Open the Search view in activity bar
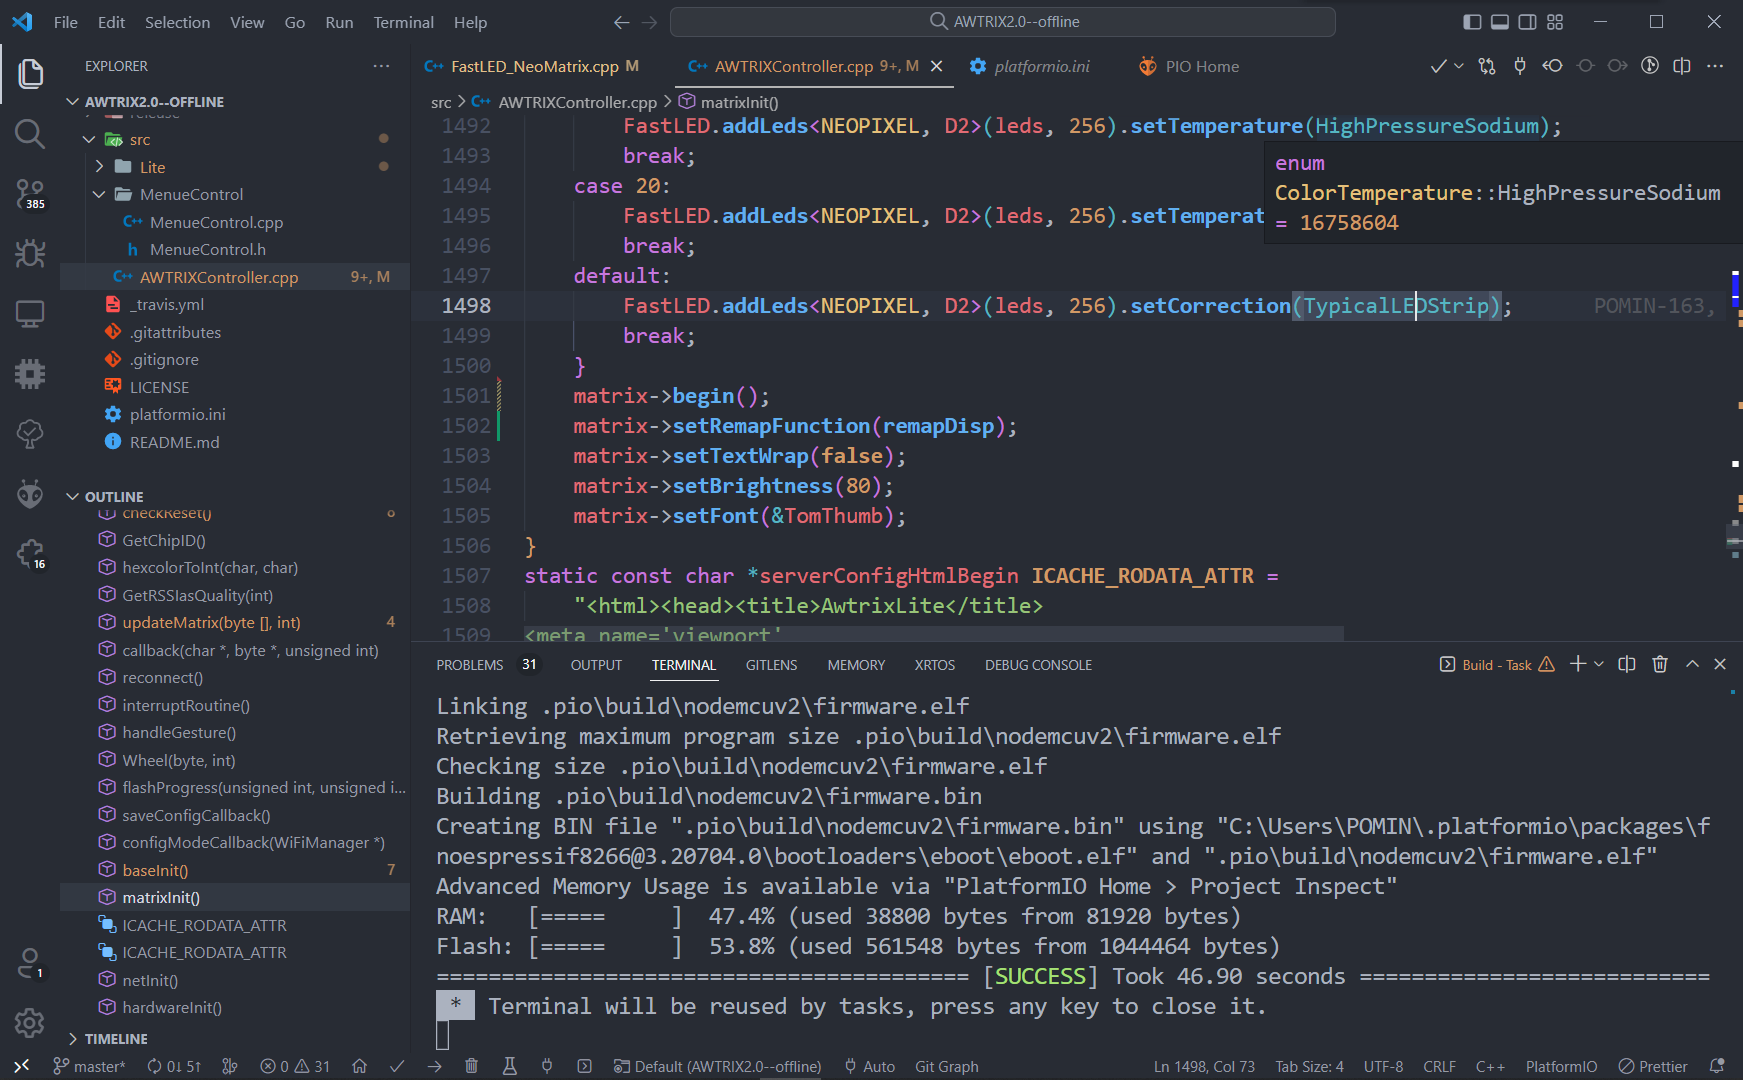The height and width of the screenshot is (1080, 1743). click(30, 134)
